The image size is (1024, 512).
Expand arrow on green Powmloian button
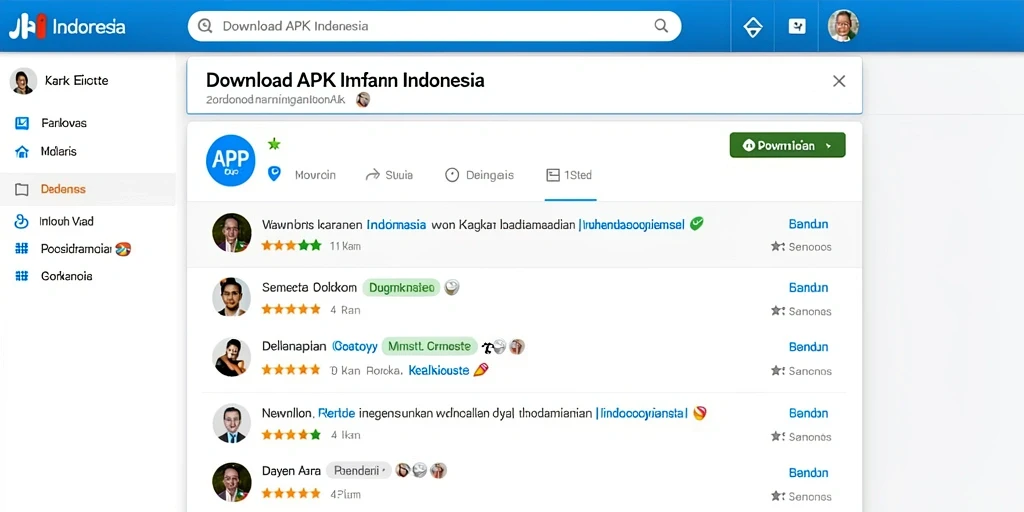(829, 146)
